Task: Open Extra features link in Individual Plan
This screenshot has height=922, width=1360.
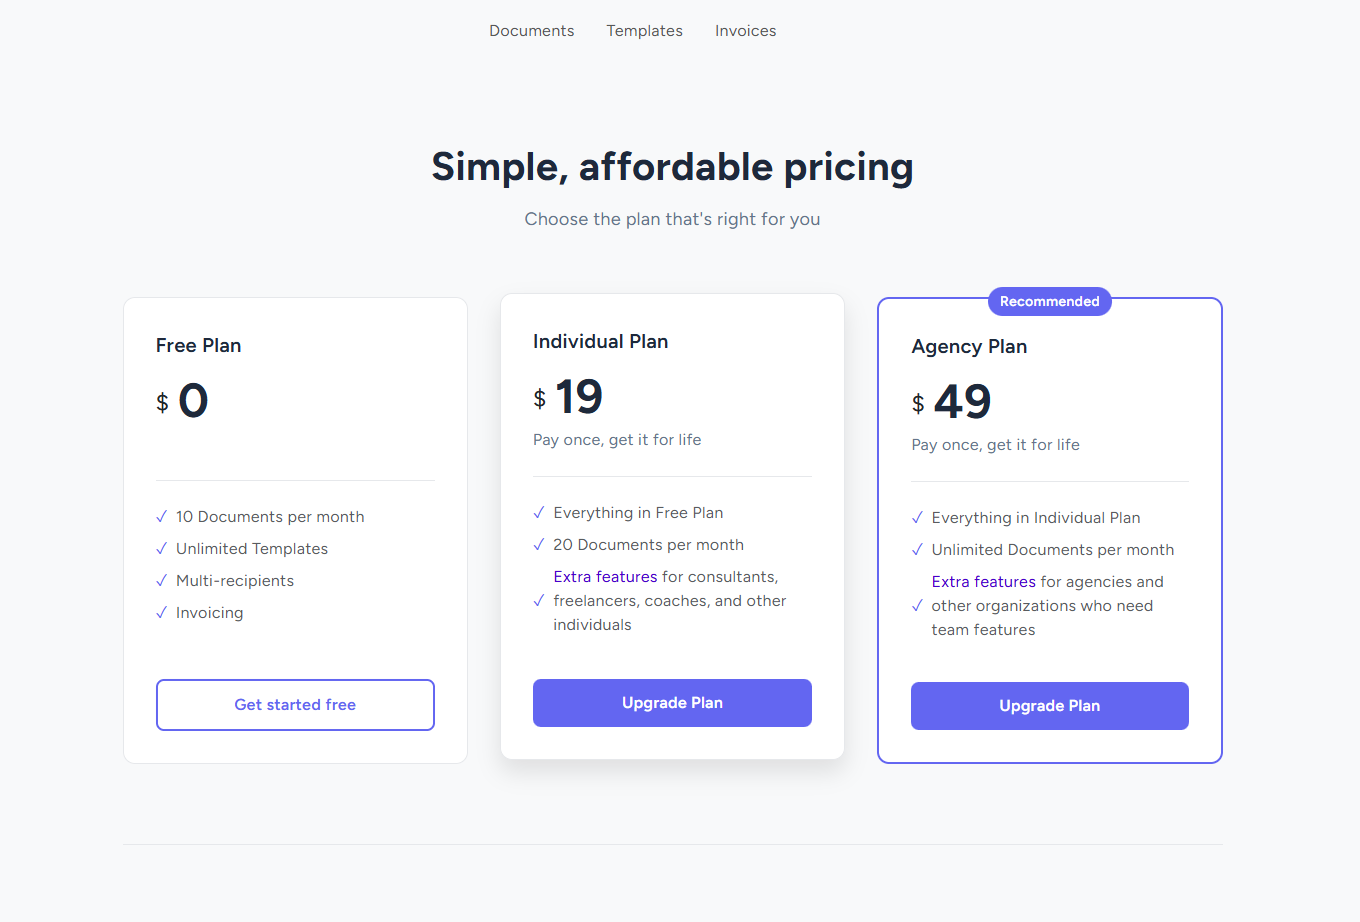Action: click(605, 576)
